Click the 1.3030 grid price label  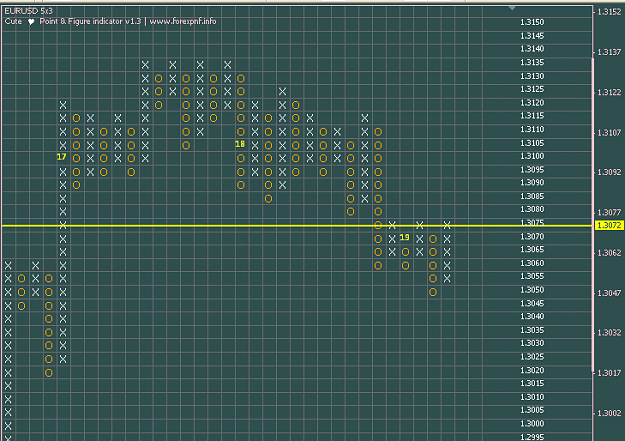click(532, 343)
